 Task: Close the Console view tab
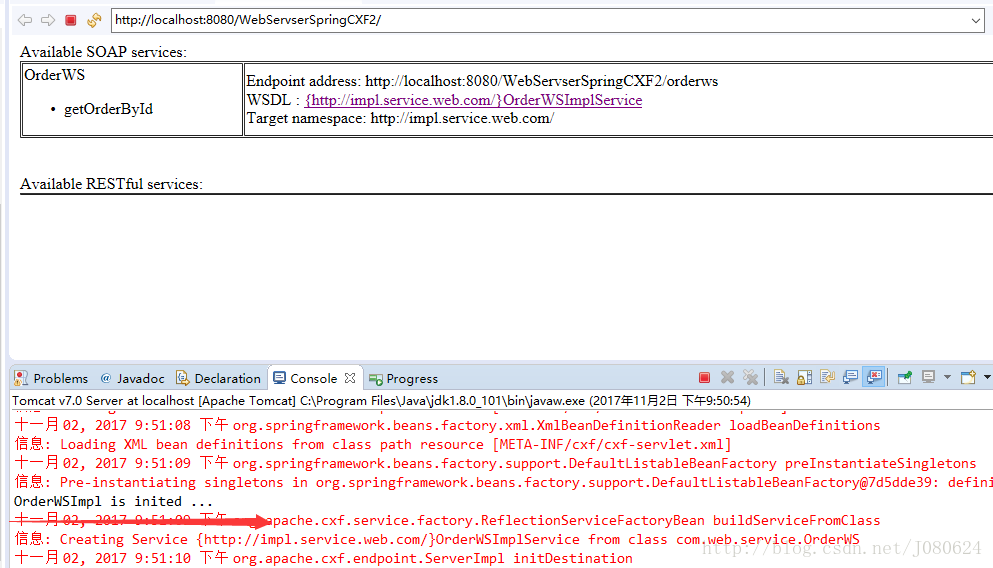(350, 378)
